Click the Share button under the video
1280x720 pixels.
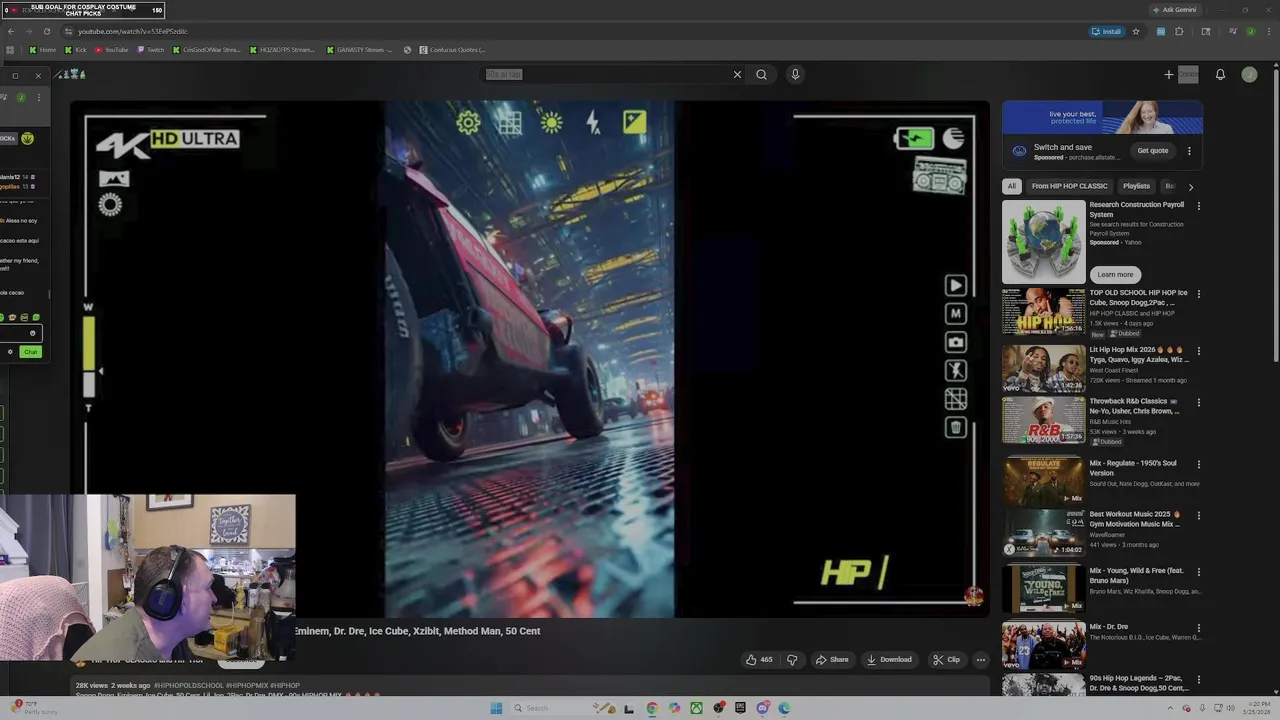click(832, 660)
